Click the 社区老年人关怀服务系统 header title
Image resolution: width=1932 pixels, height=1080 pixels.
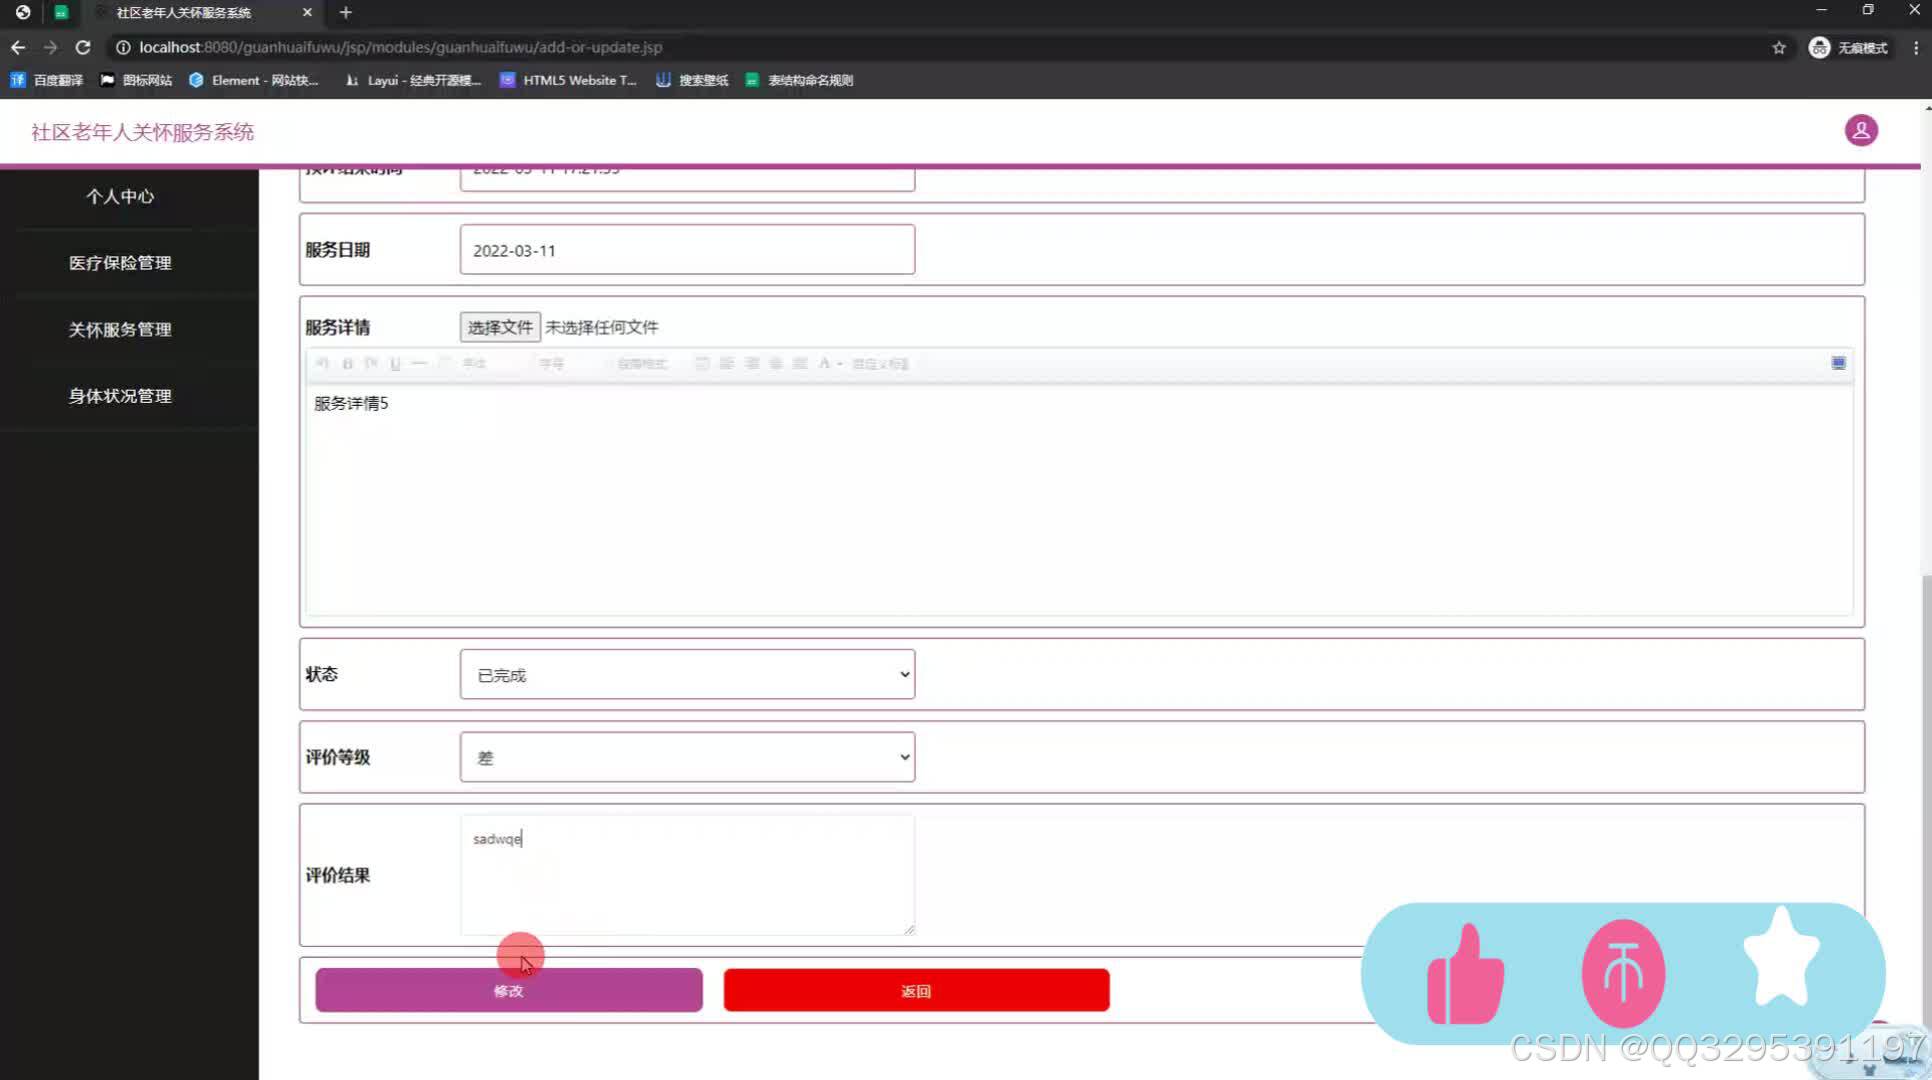pos(143,132)
